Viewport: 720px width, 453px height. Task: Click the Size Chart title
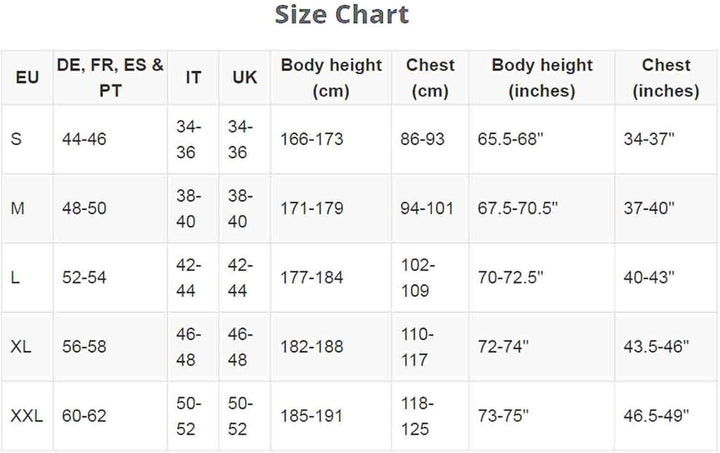[x=341, y=15]
